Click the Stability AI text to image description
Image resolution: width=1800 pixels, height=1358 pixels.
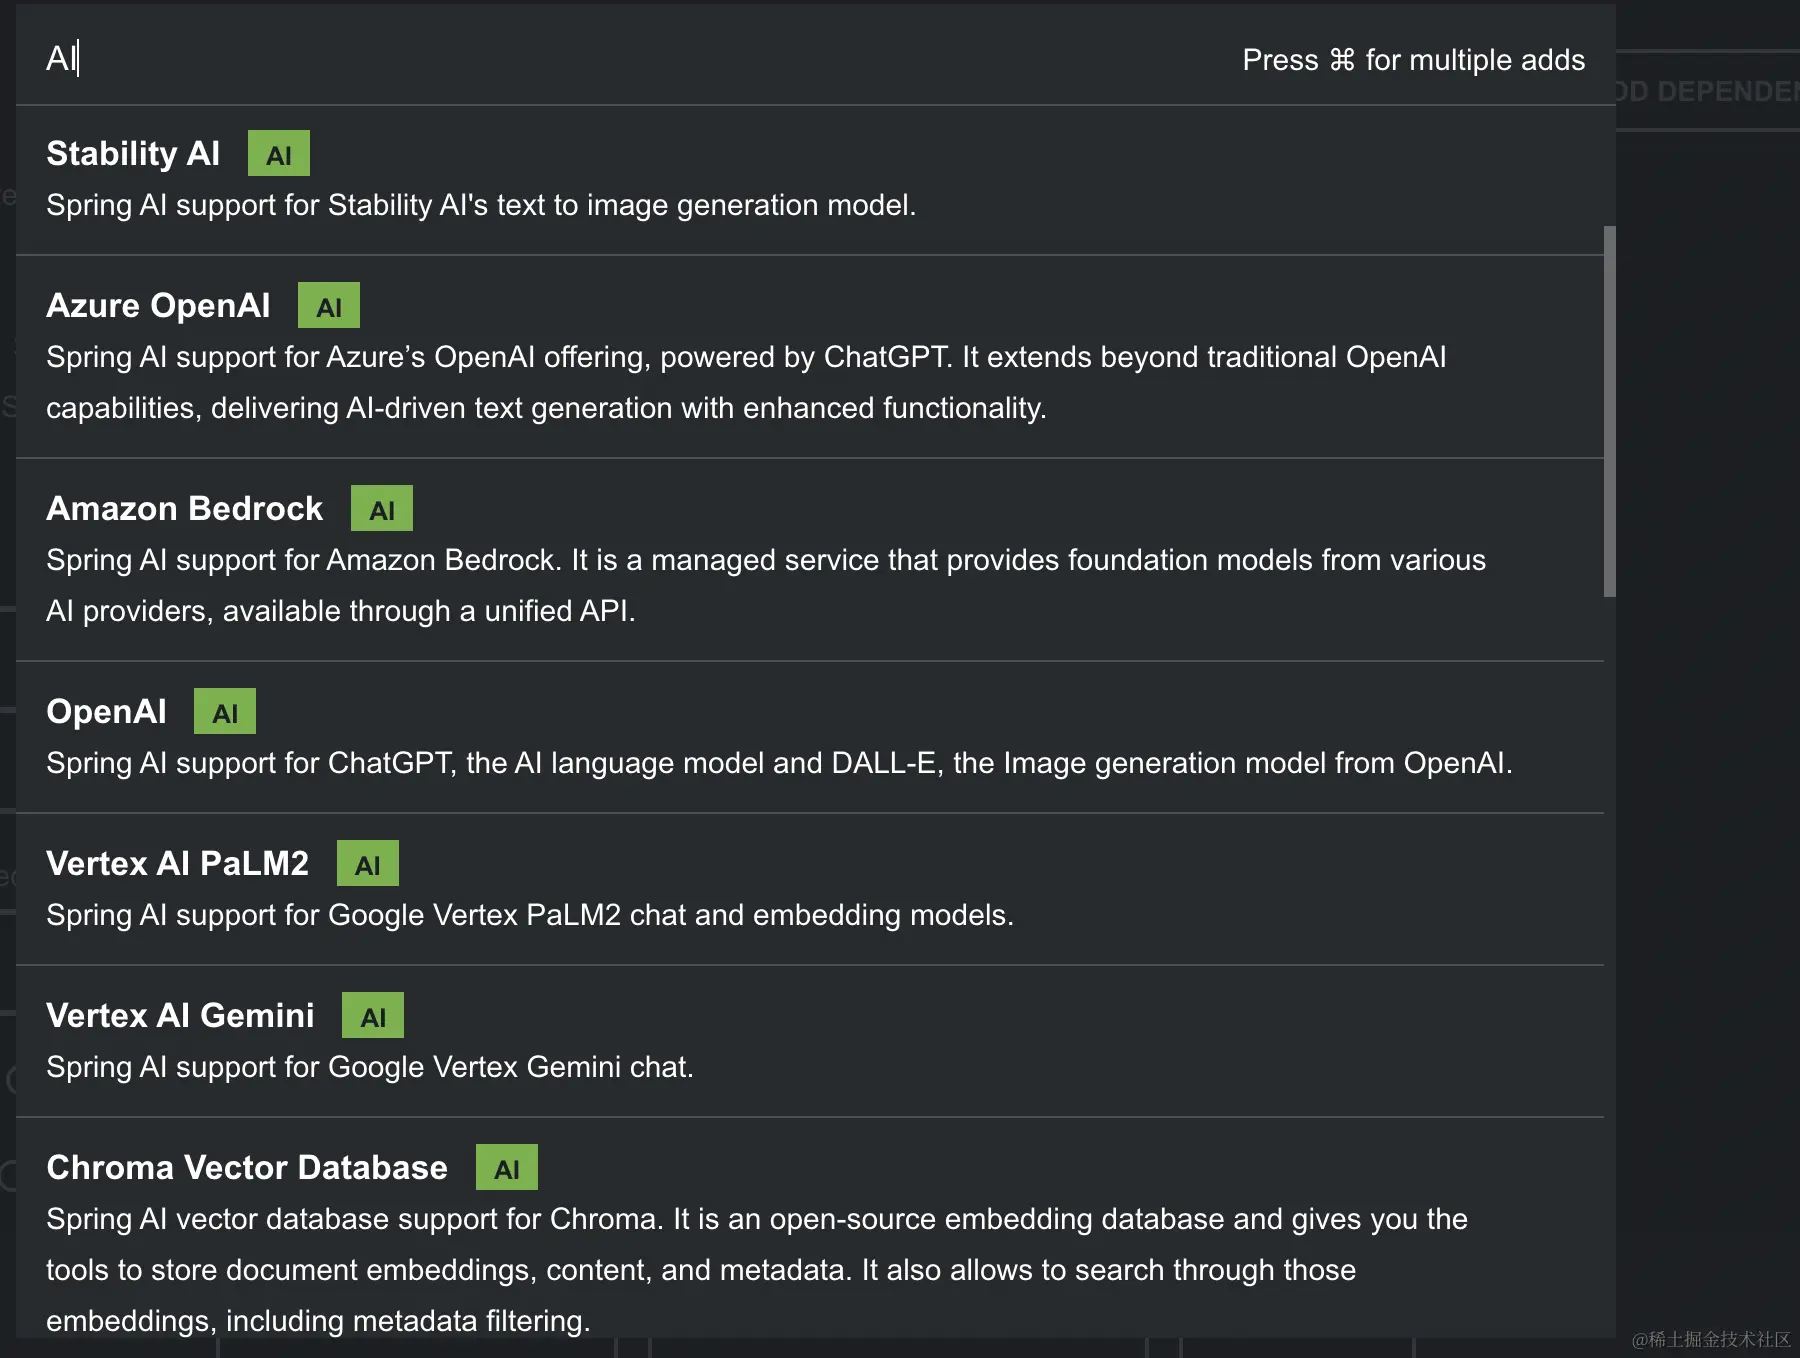tap(481, 206)
